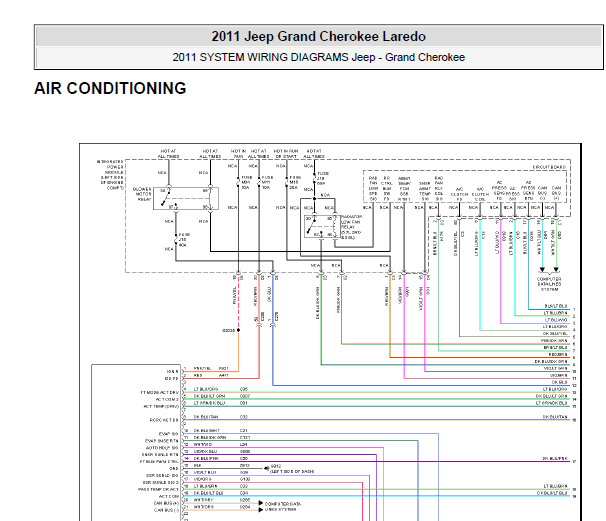This screenshot has height=521, width=606.
Task: Click the 'FUSE J18 60A' label
Action: [322, 179]
